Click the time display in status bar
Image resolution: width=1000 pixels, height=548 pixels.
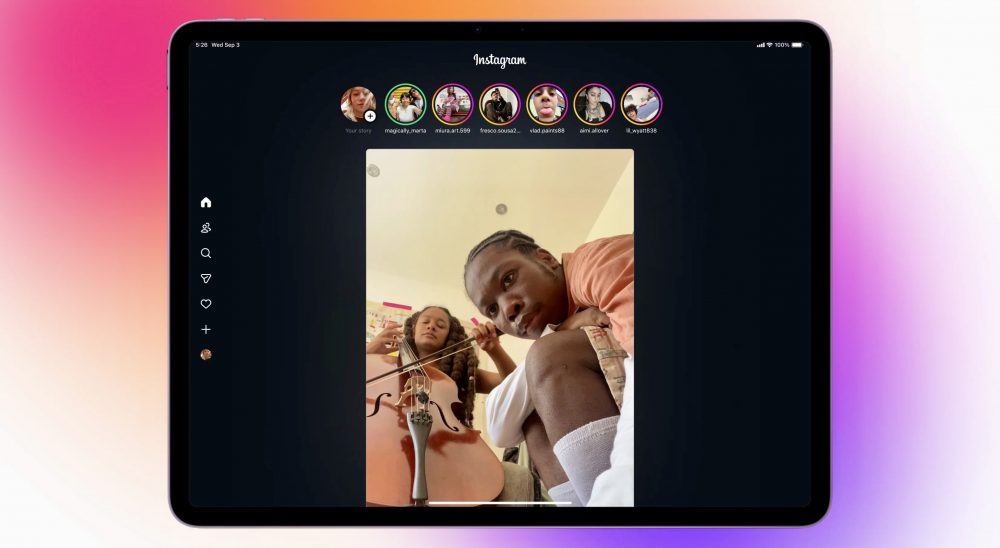[202, 45]
